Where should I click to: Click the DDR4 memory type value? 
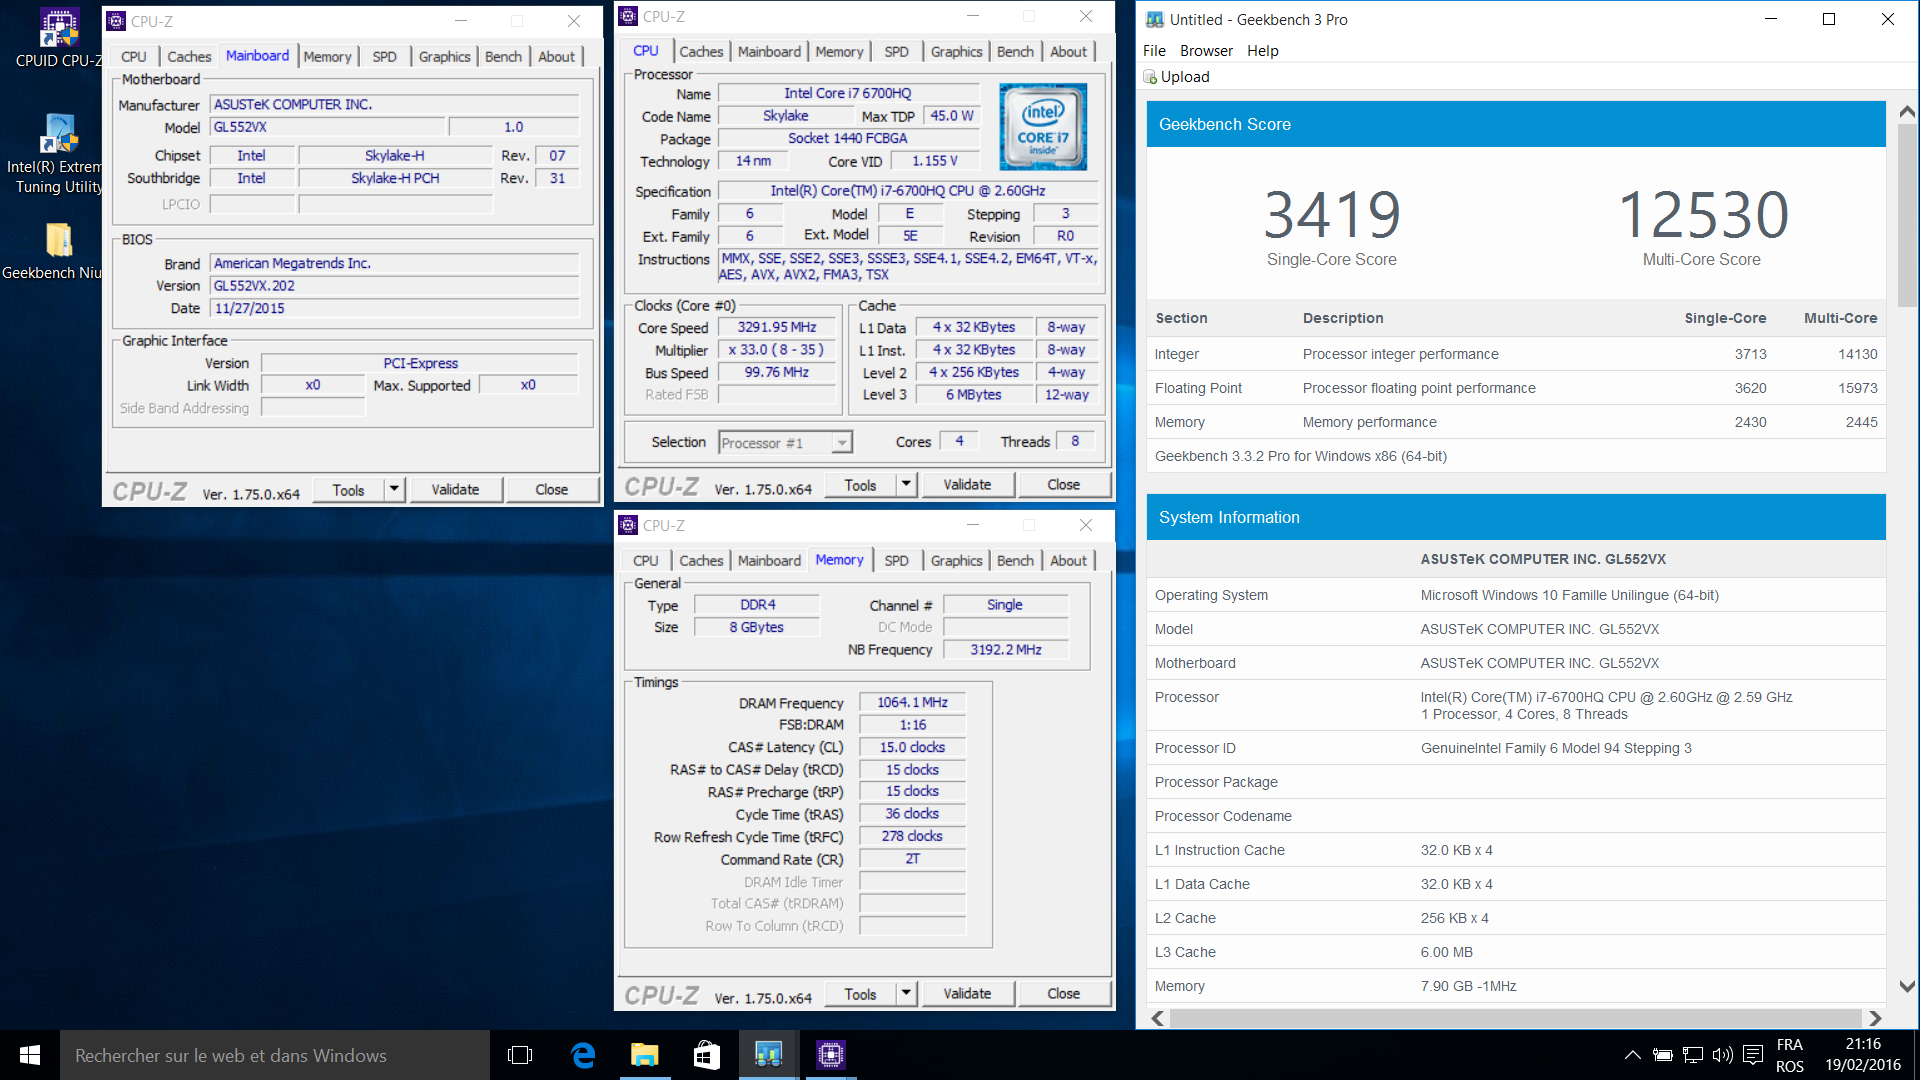[x=757, y=605]
